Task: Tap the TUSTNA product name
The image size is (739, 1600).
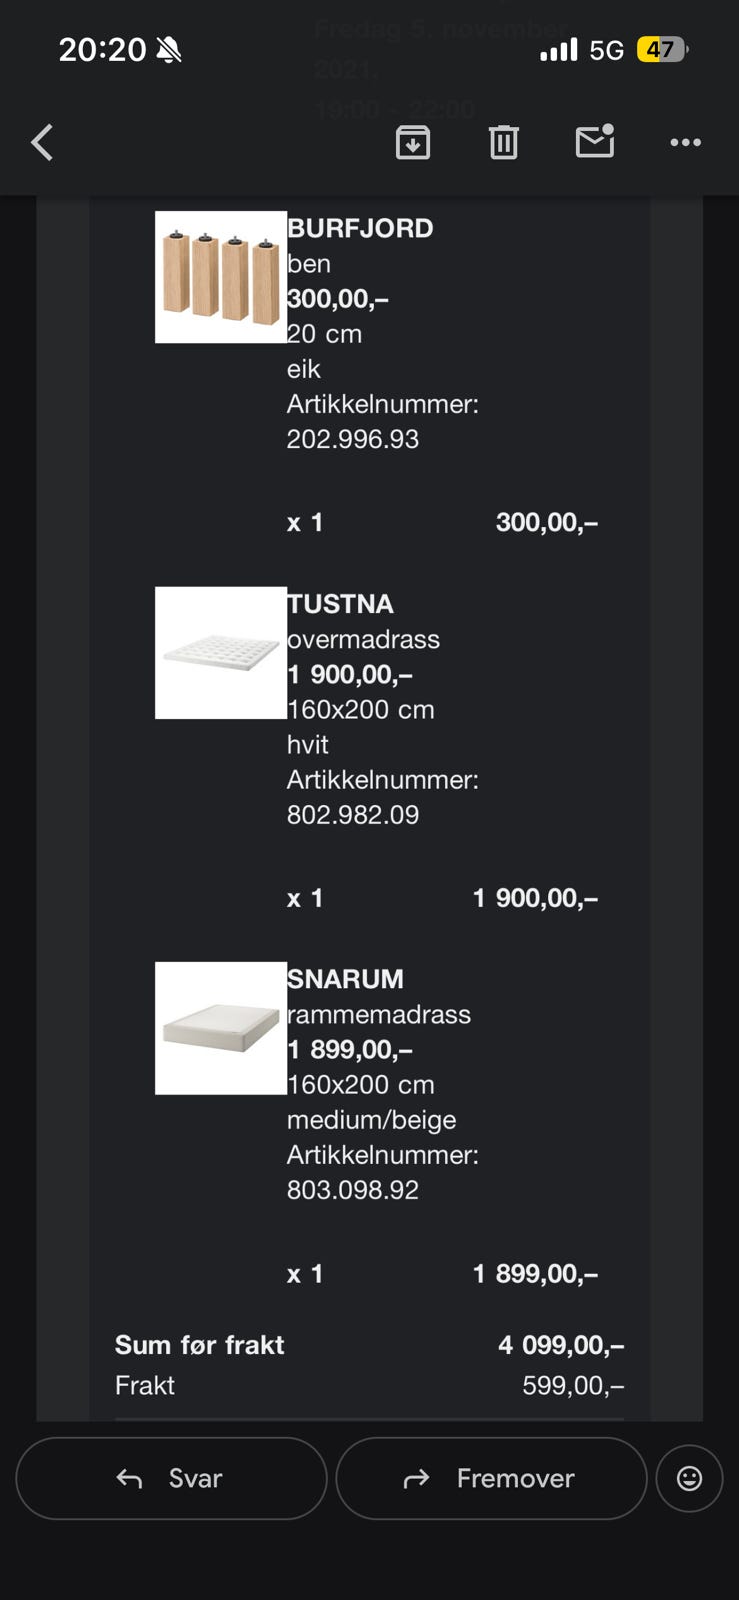Action: click(x=340, y=604)
